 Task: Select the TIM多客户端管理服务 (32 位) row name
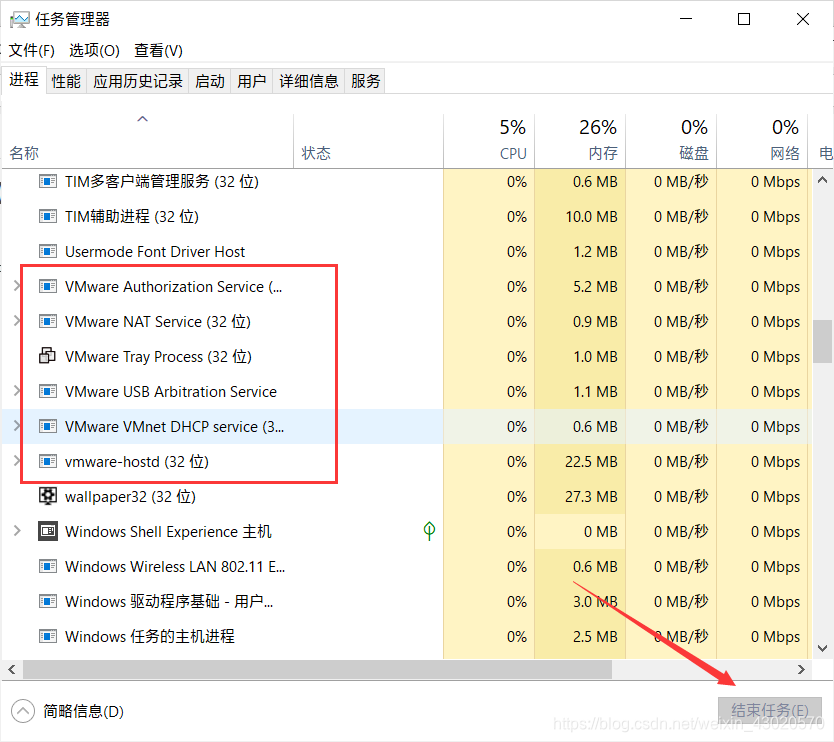[162, 182]
